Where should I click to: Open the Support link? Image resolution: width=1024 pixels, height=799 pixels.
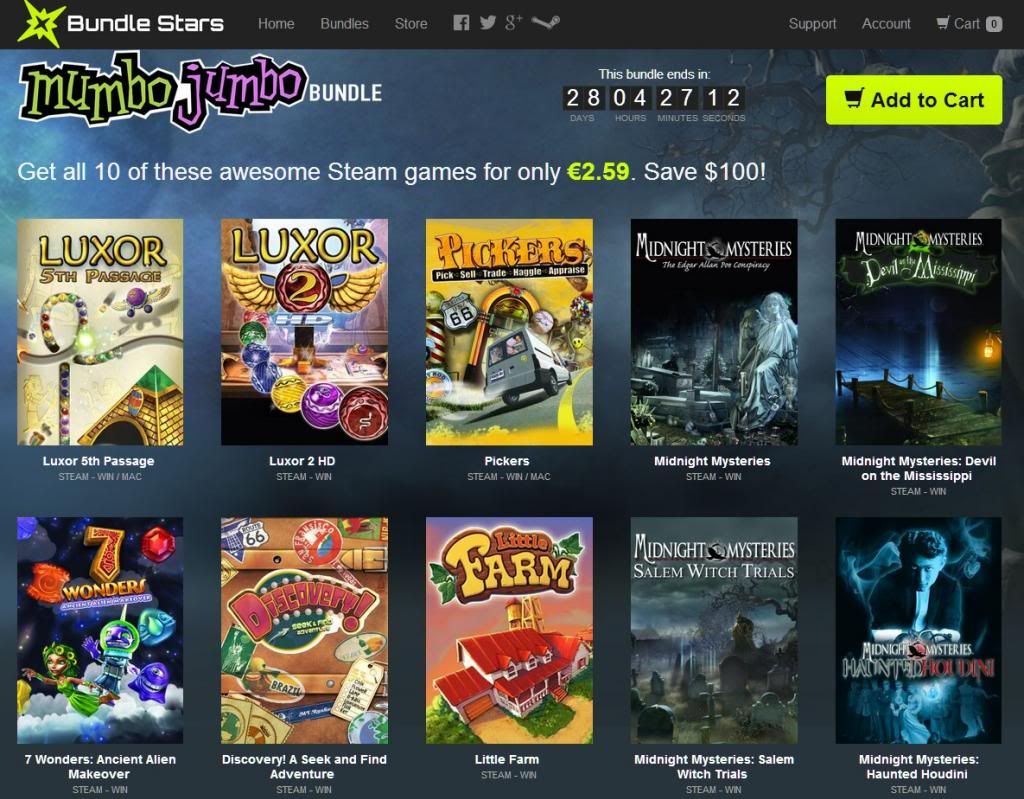pos(812,24)
